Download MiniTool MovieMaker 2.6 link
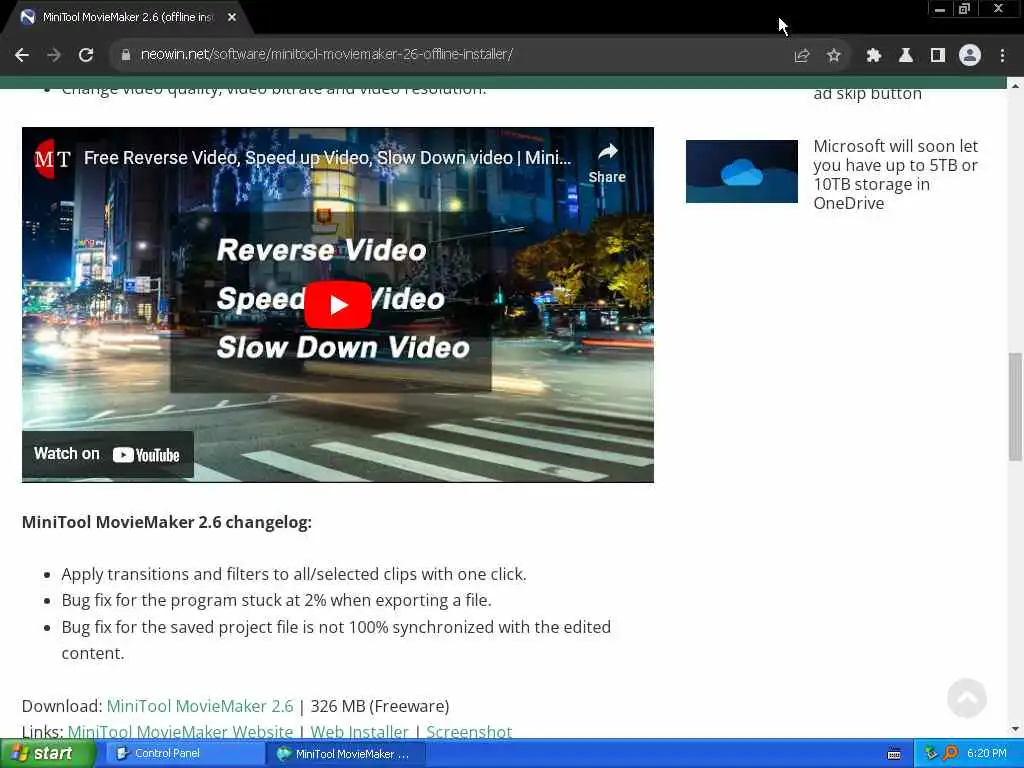This screenshot has width=1024, height=768. [x=200, y=706]
